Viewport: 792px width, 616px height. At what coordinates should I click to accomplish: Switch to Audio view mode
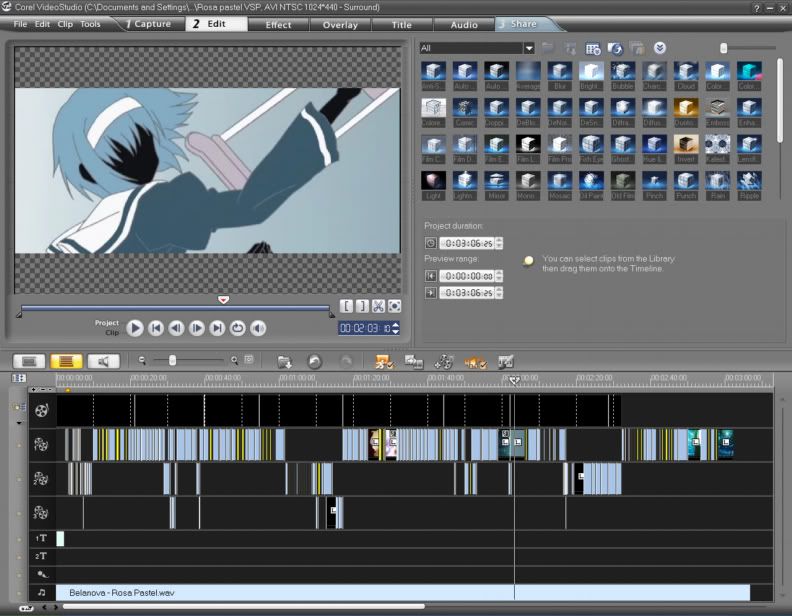tap(102, 361)
